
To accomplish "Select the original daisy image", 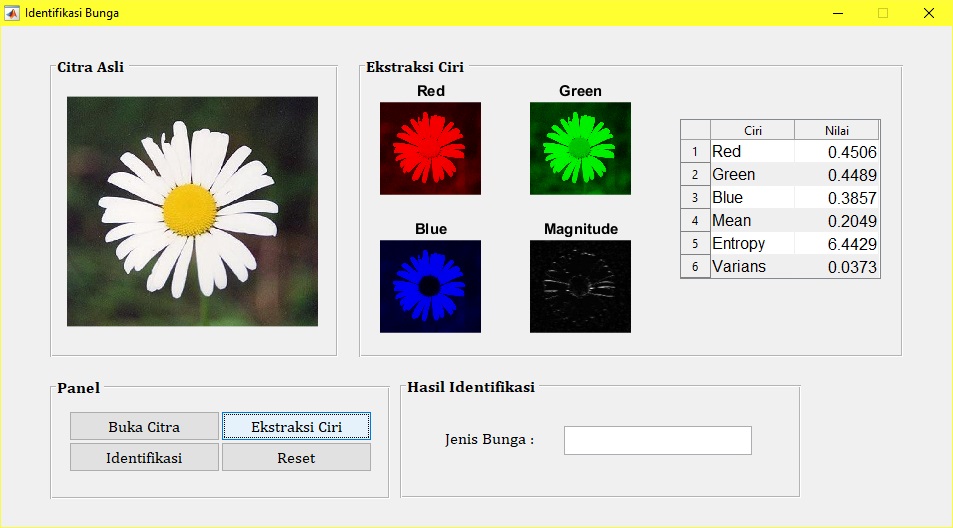I will click(192, 211).
